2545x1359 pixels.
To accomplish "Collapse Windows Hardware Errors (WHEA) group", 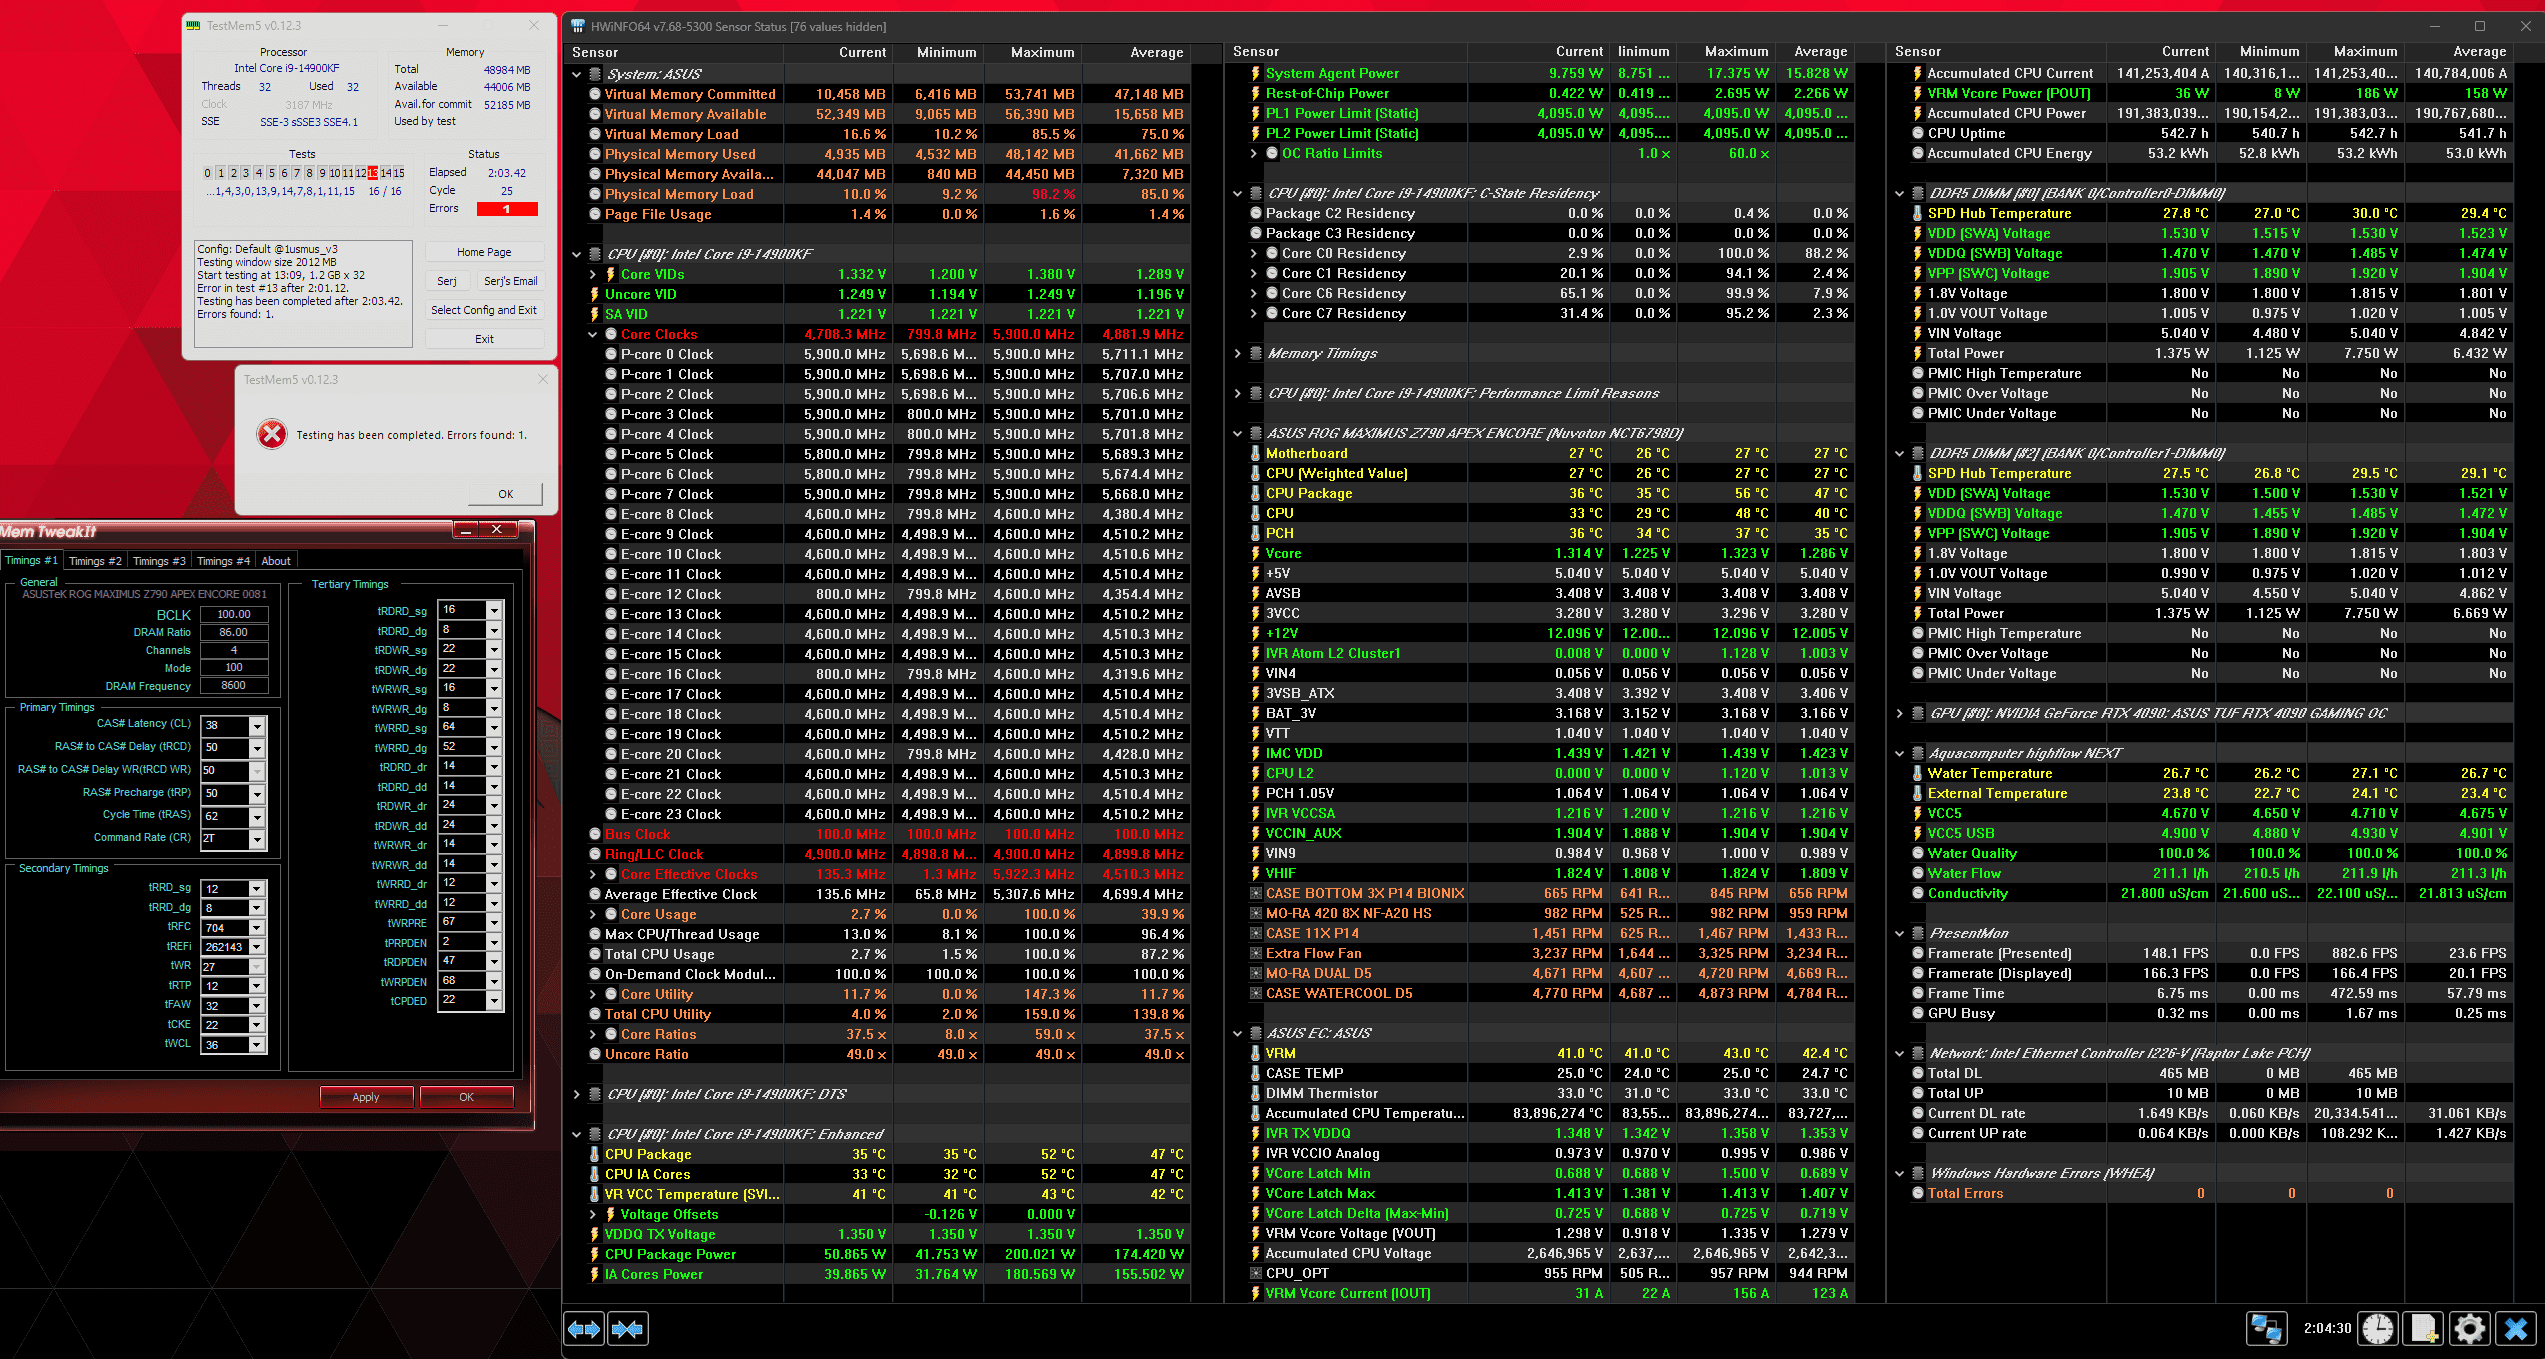I will pos(1900,1173).
